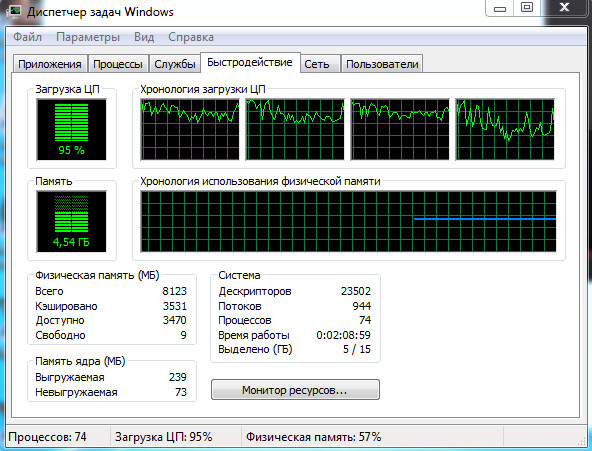Click the Кэшировано value 3531
592x451 pixels.
pyautogui.click(x=175, y=306)
